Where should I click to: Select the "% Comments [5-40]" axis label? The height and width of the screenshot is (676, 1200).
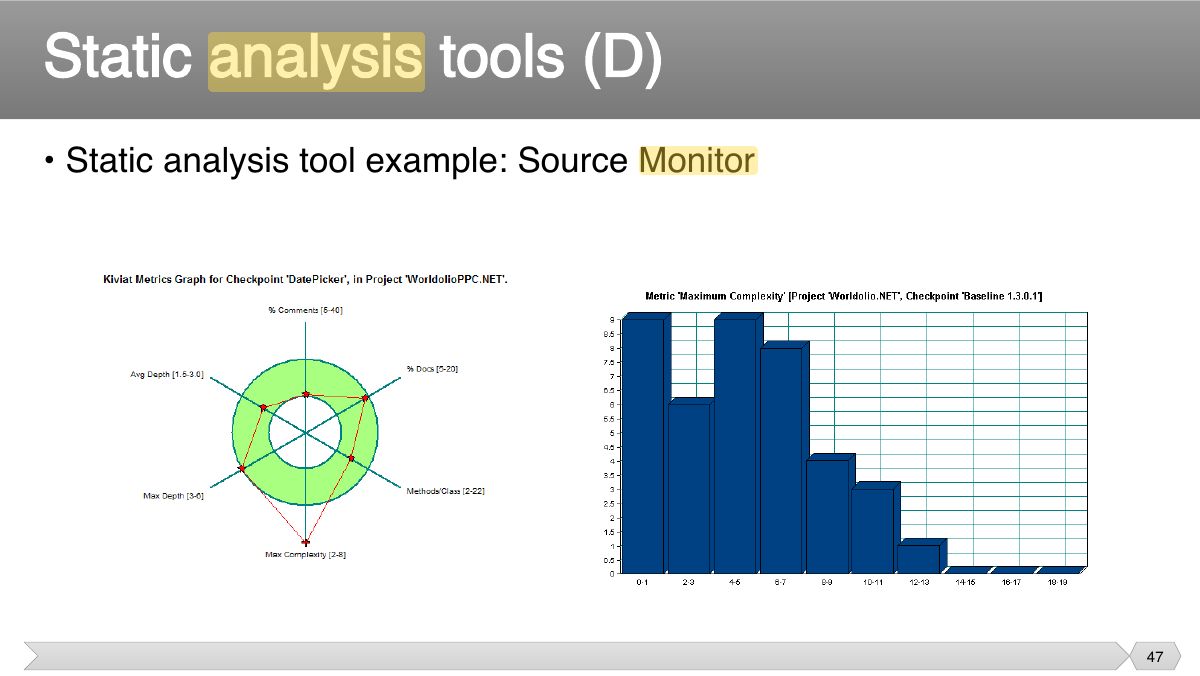(305, 311)
